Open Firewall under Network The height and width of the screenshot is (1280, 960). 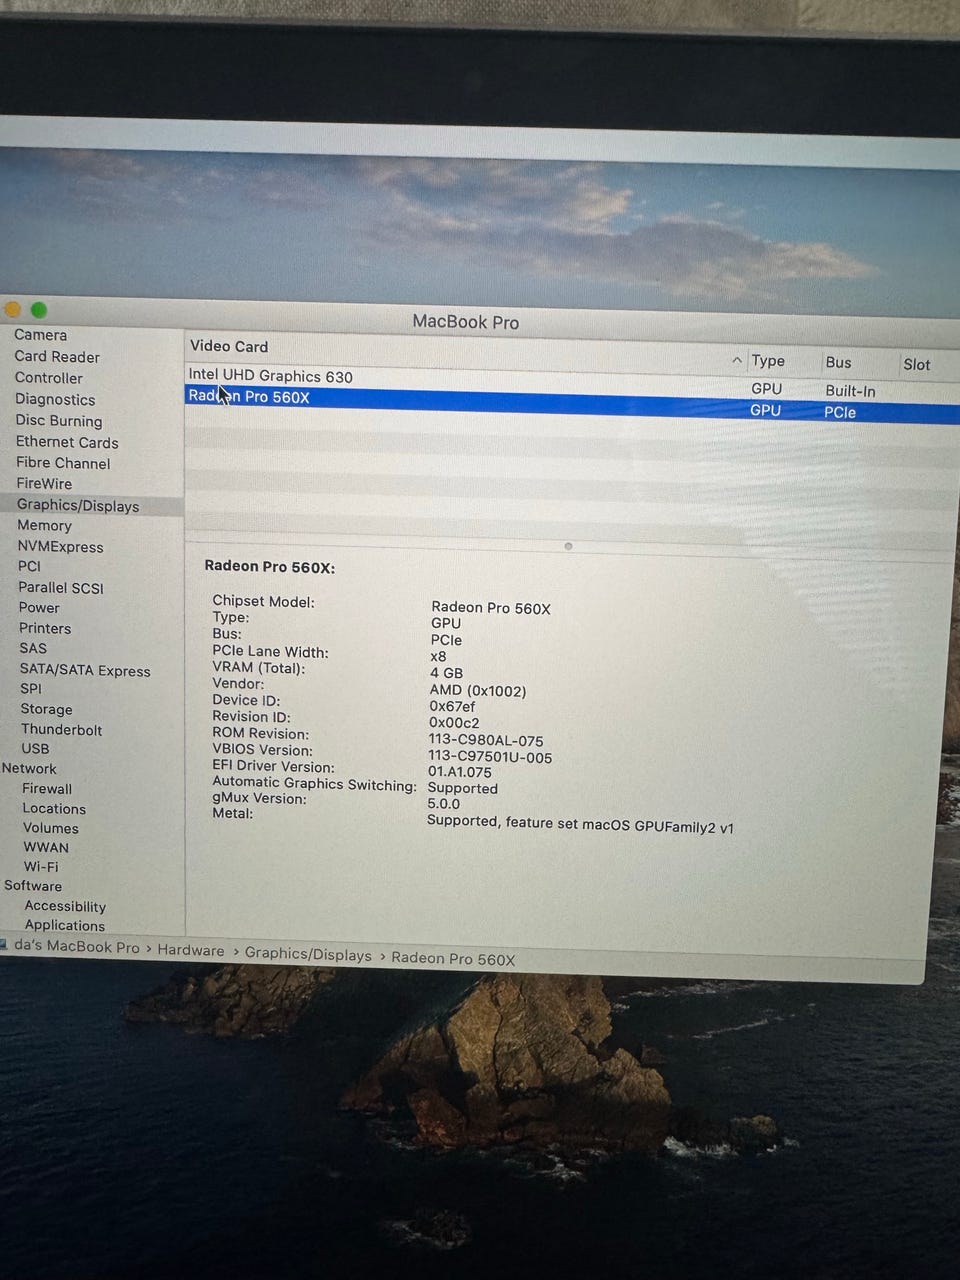pyautogui.click(x=47, y=789)
